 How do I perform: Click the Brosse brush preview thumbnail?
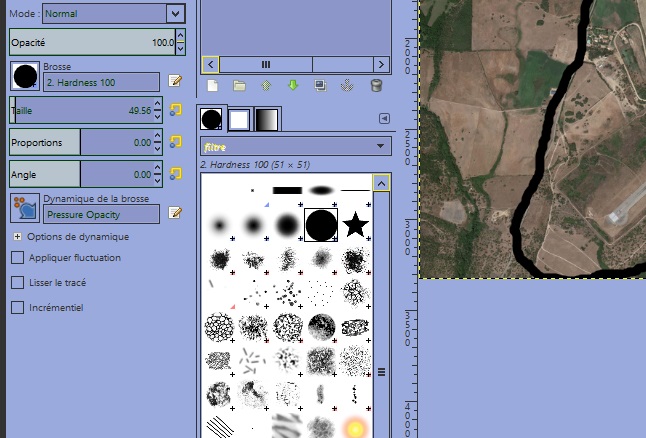25,76
